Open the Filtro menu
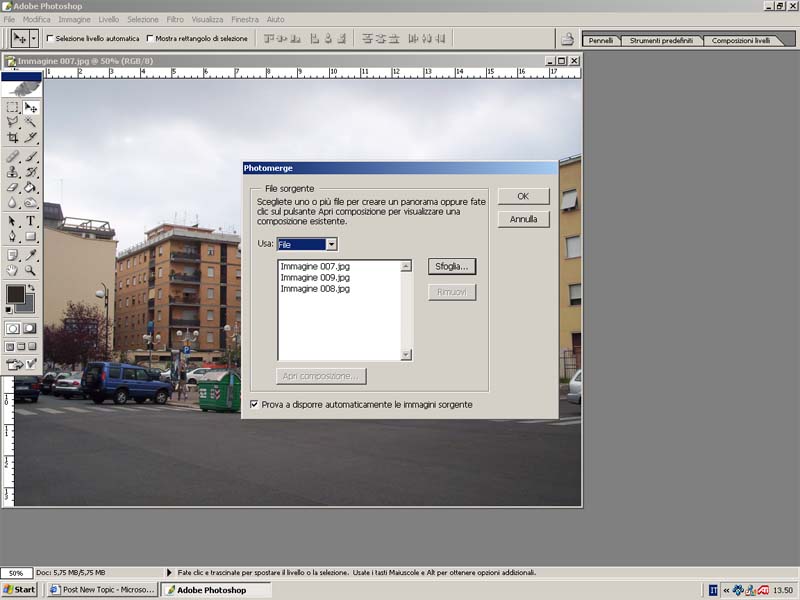The image size is (800, 600). click(x=175, y=19)
